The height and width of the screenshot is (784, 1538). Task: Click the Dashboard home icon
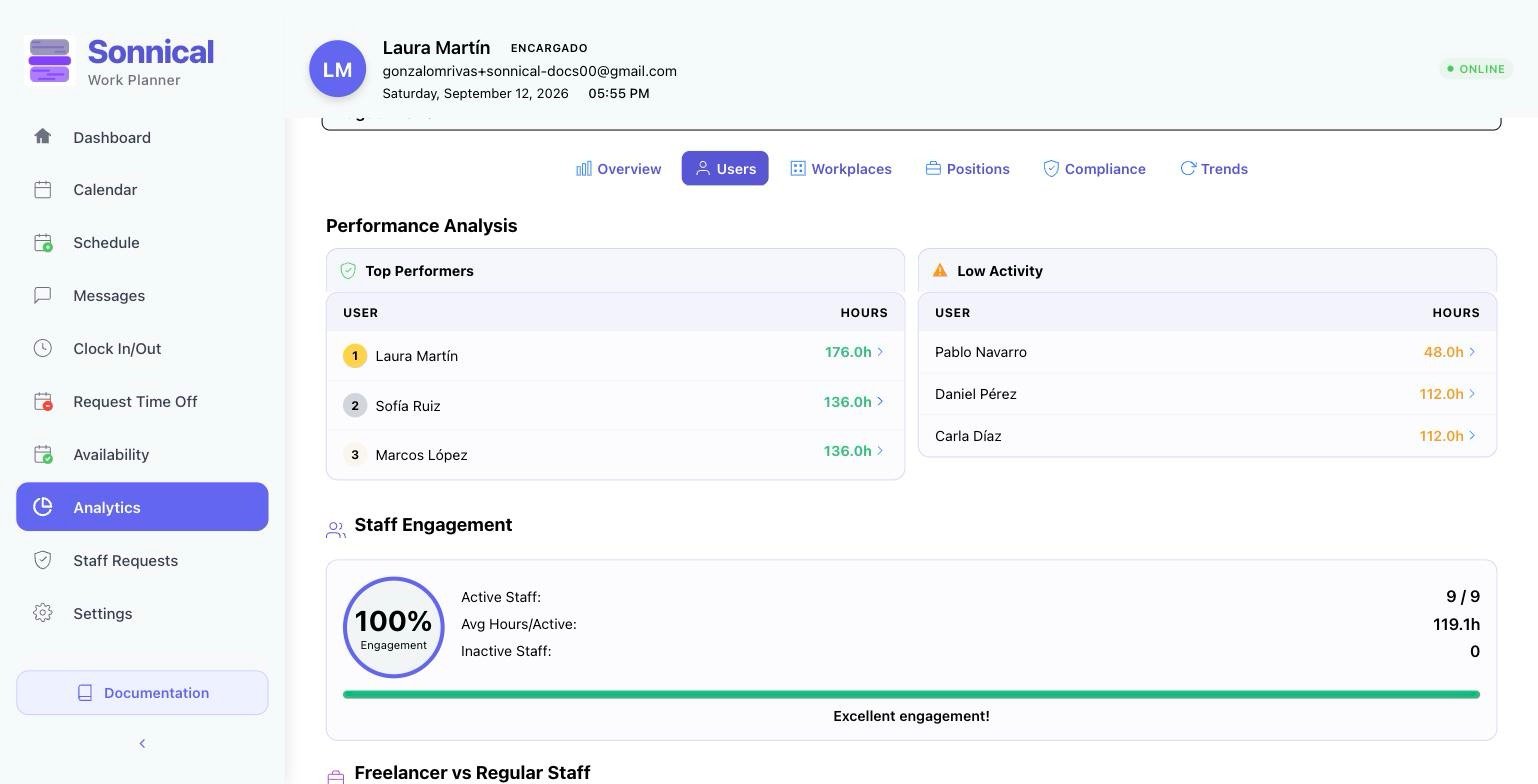click(42, 137)
